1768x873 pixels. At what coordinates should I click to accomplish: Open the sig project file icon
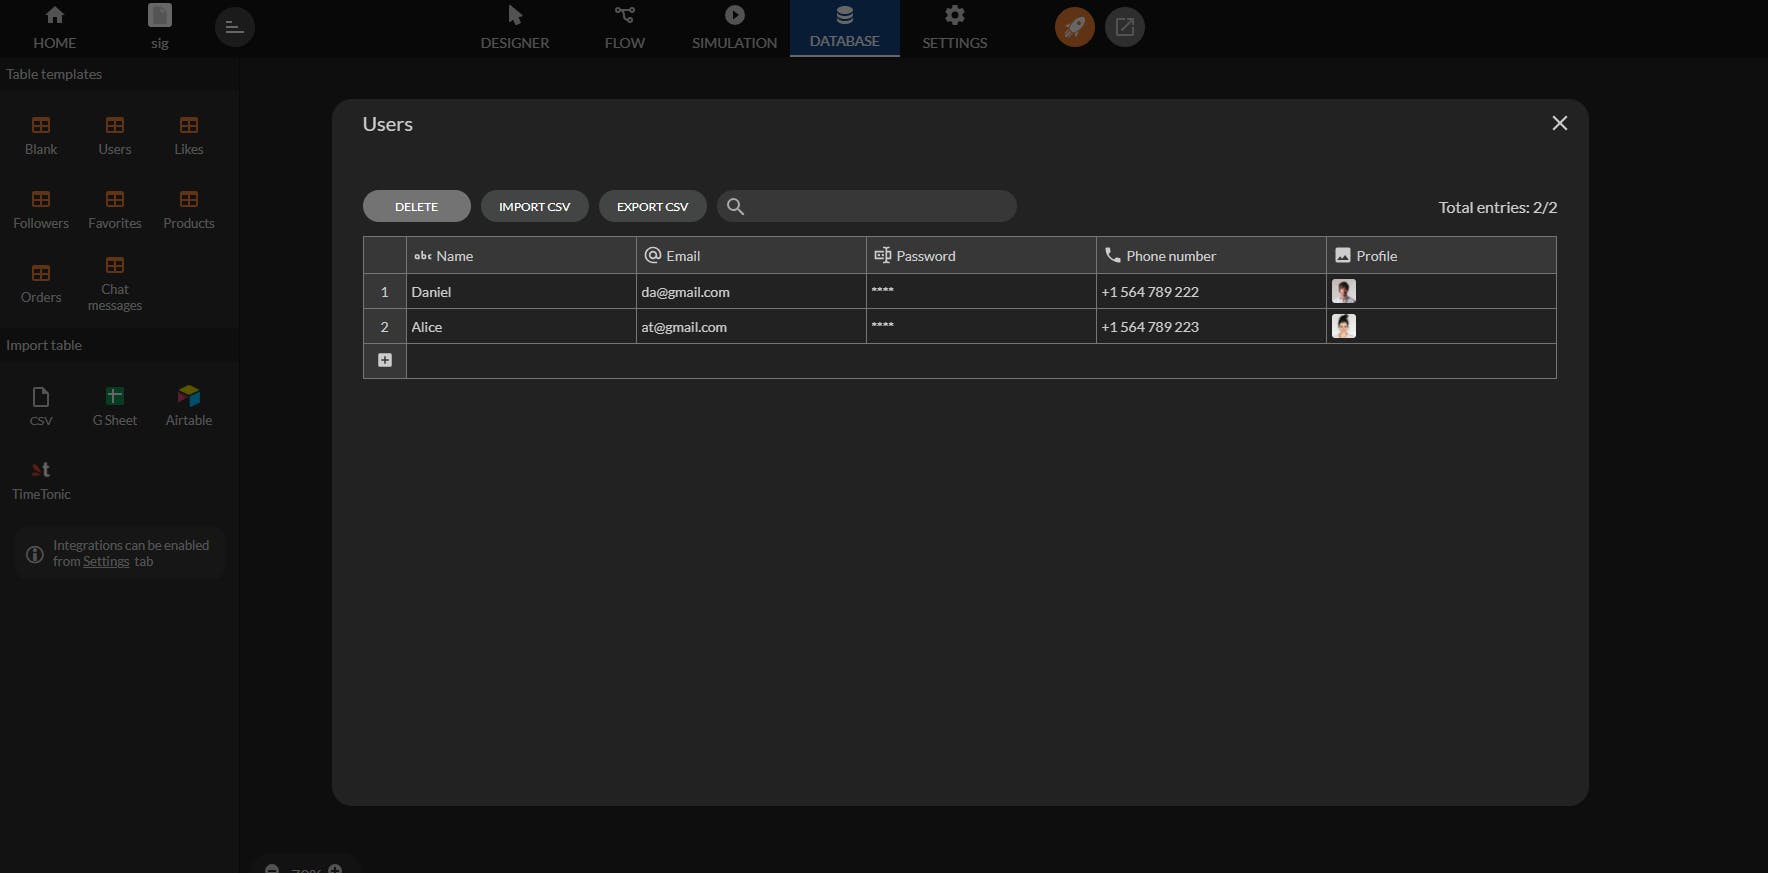tap(160, 16)
